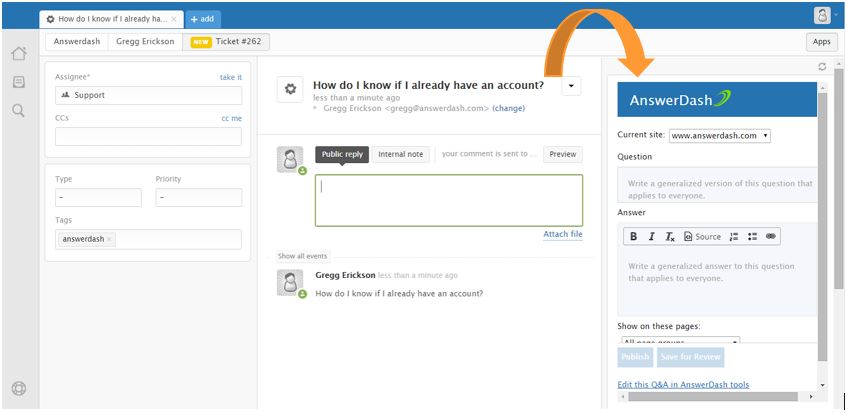This screenshot has height=413, width=846.
Task: Click the AnswerDash logo banner
Action: click(718, 99)
